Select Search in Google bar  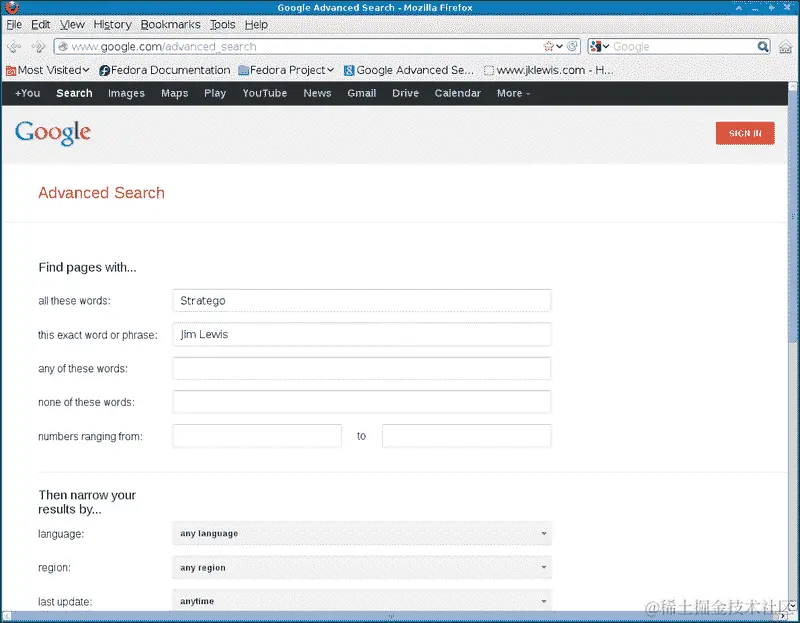(74, 93)
